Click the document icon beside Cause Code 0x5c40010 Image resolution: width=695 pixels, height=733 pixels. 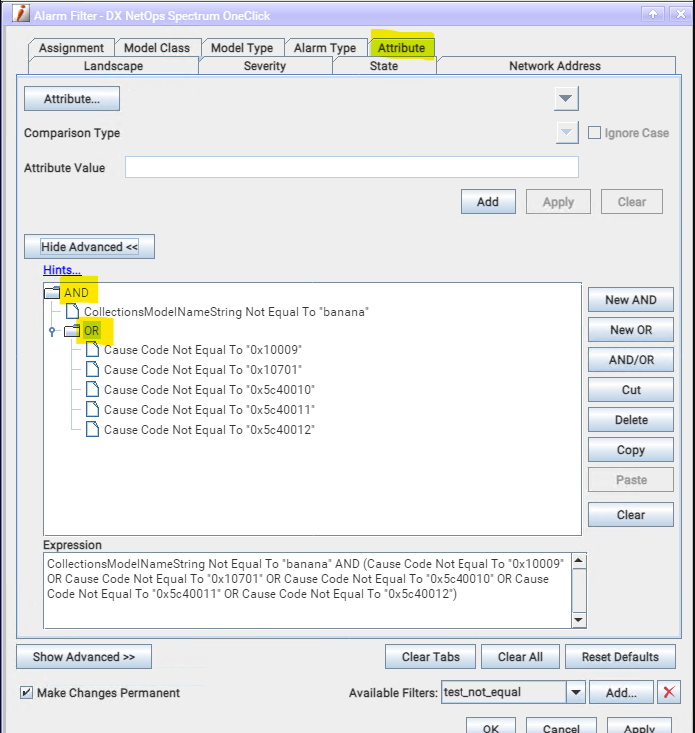(x=93, y=389)
